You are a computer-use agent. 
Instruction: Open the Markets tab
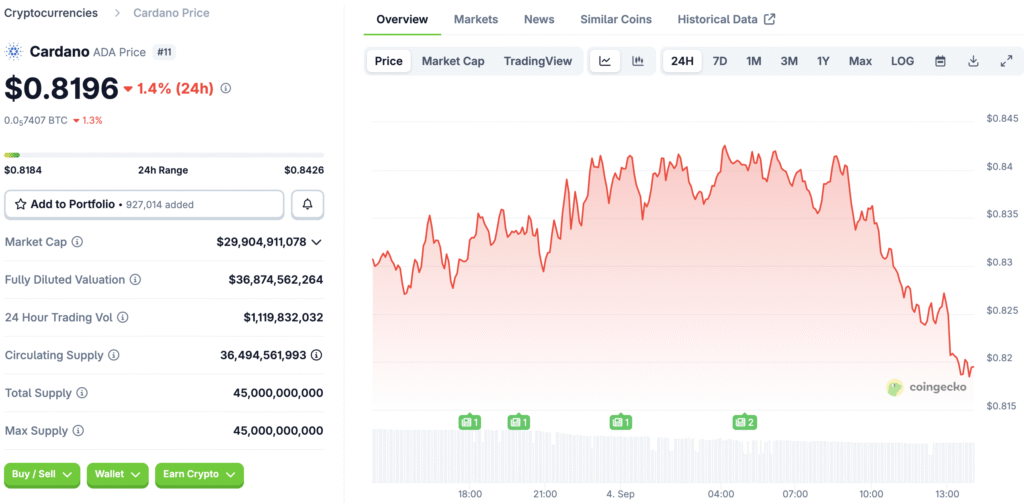click(476, 19)
